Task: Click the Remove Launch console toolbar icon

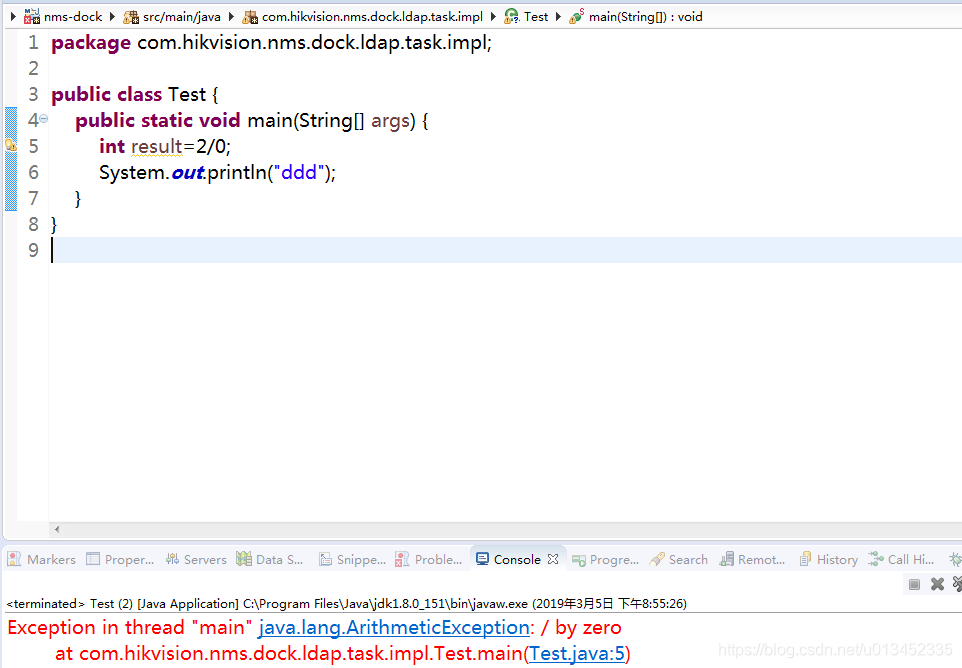Action: coord(937,584)
